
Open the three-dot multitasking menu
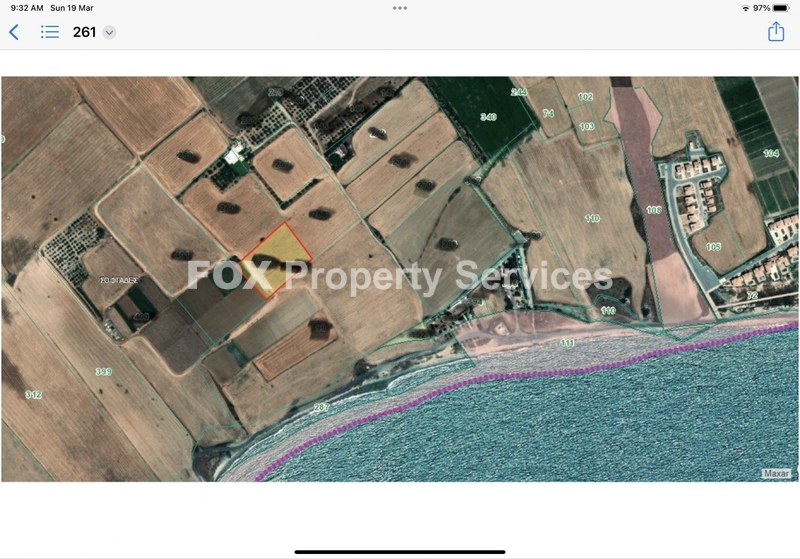pyautogui.click(x=400, y=8)
